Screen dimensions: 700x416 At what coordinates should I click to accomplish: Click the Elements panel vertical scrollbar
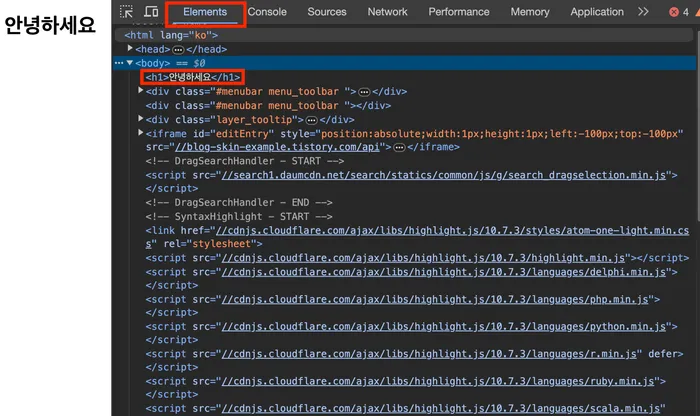697,125
